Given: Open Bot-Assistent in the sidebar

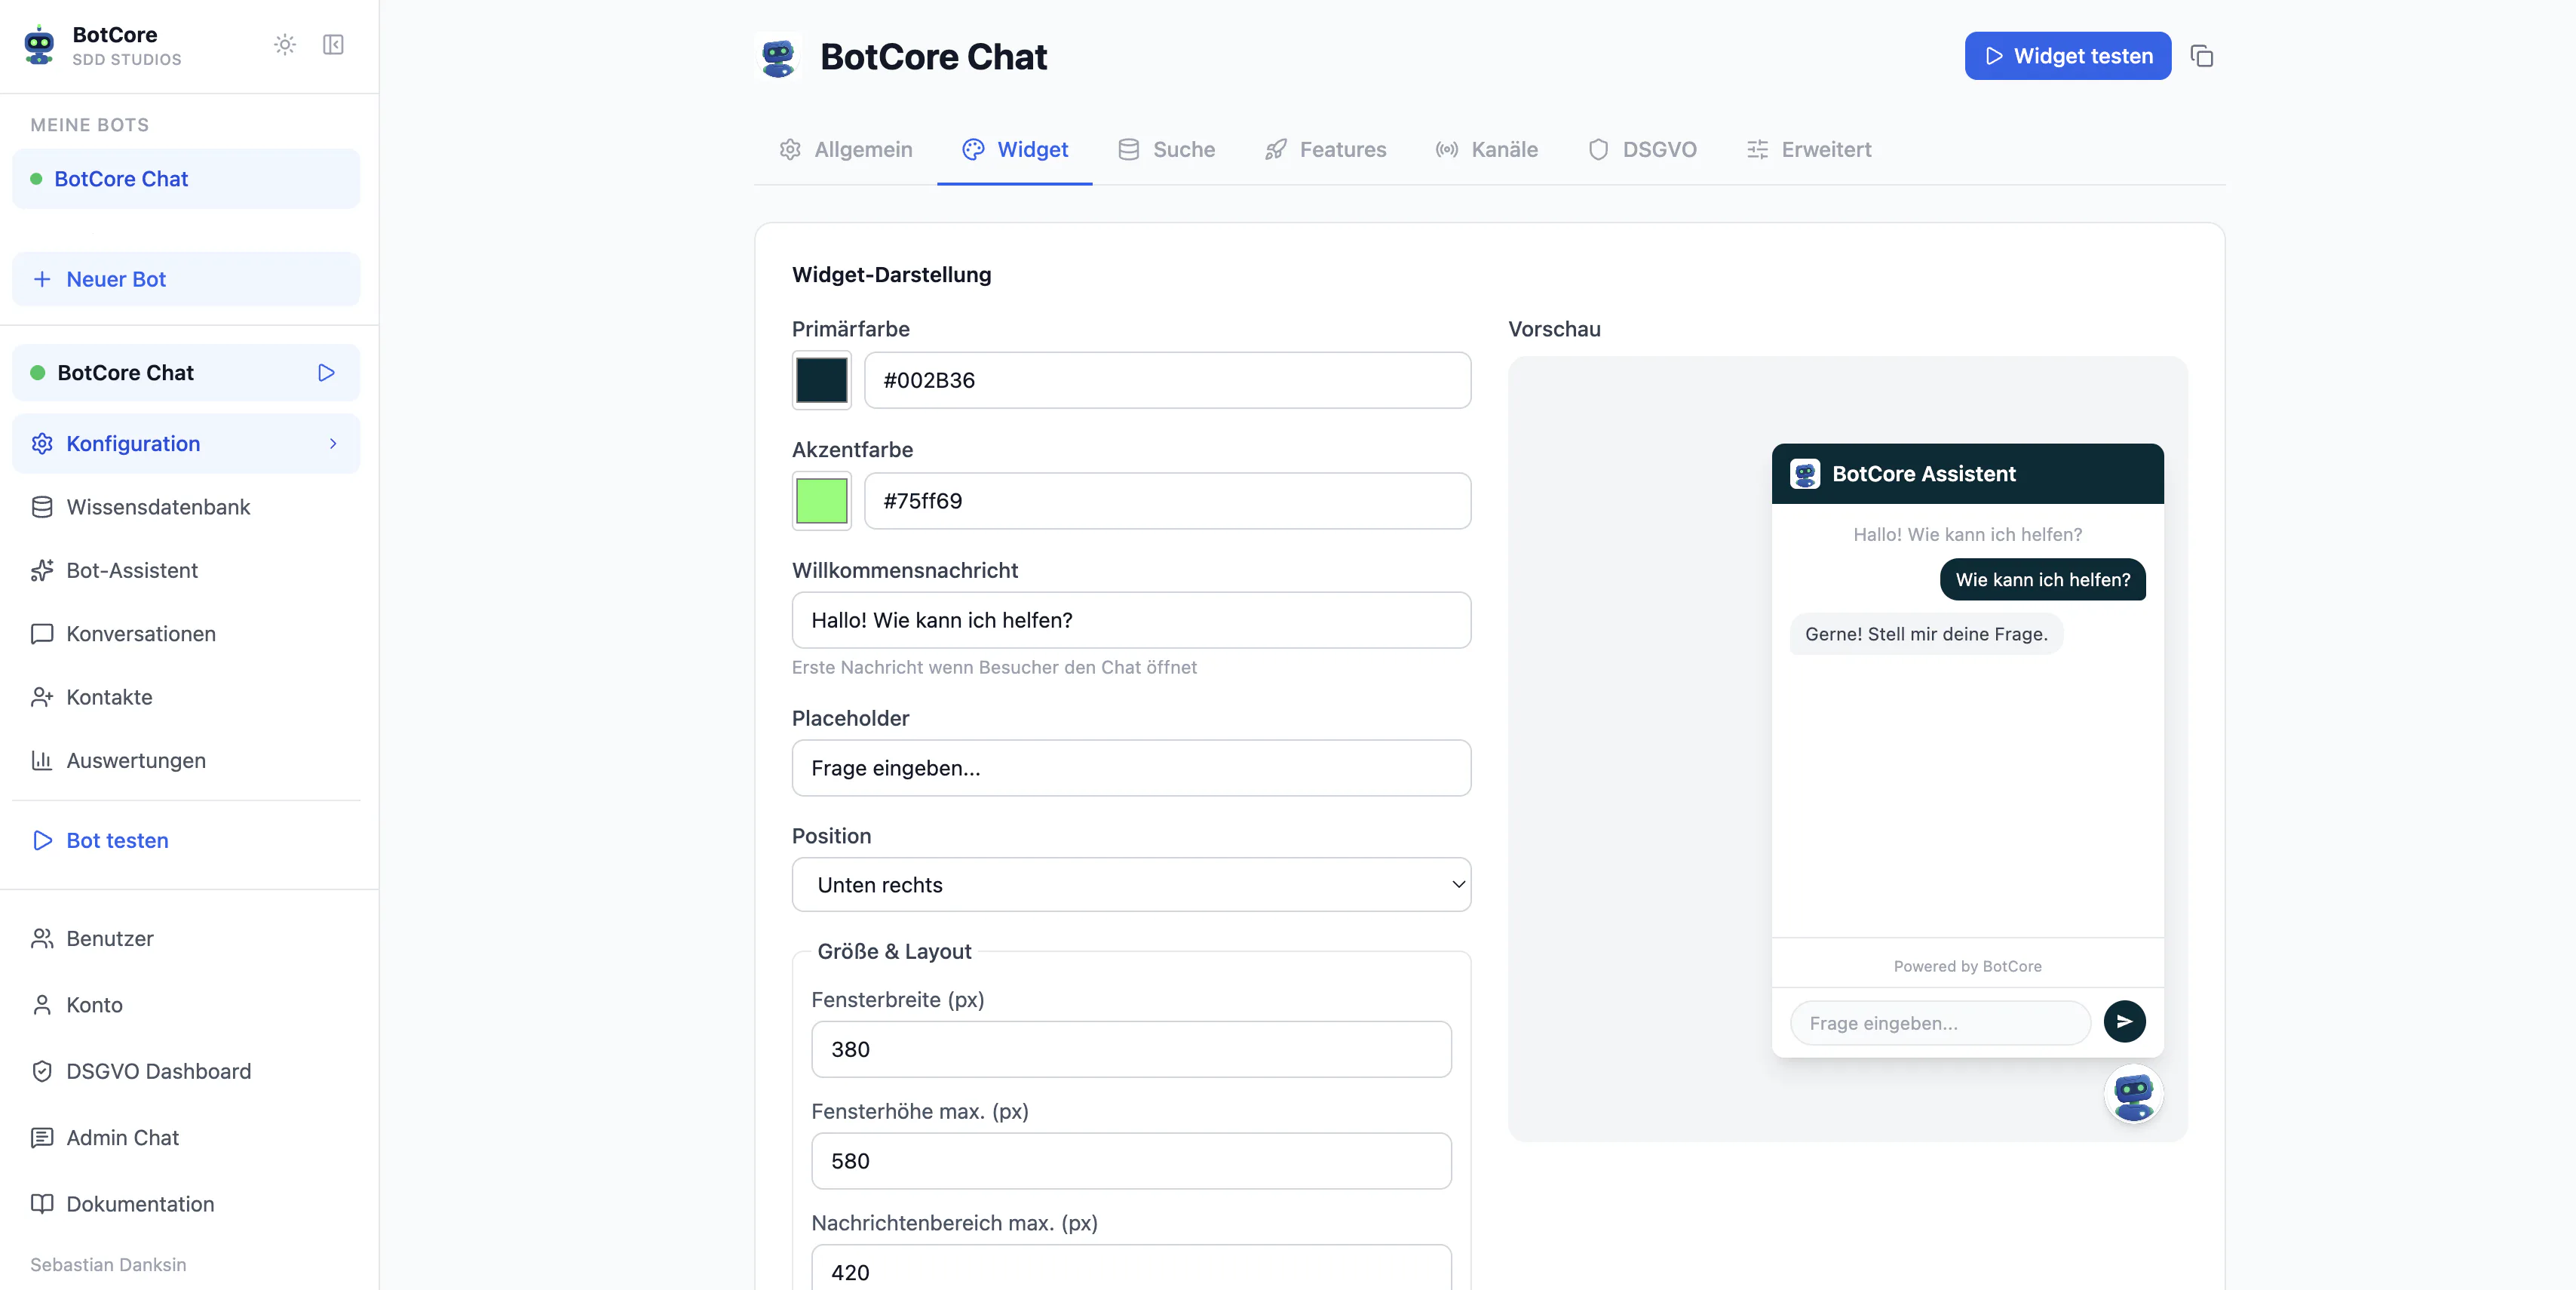Looking at the screenshot, I should [186, 571].
